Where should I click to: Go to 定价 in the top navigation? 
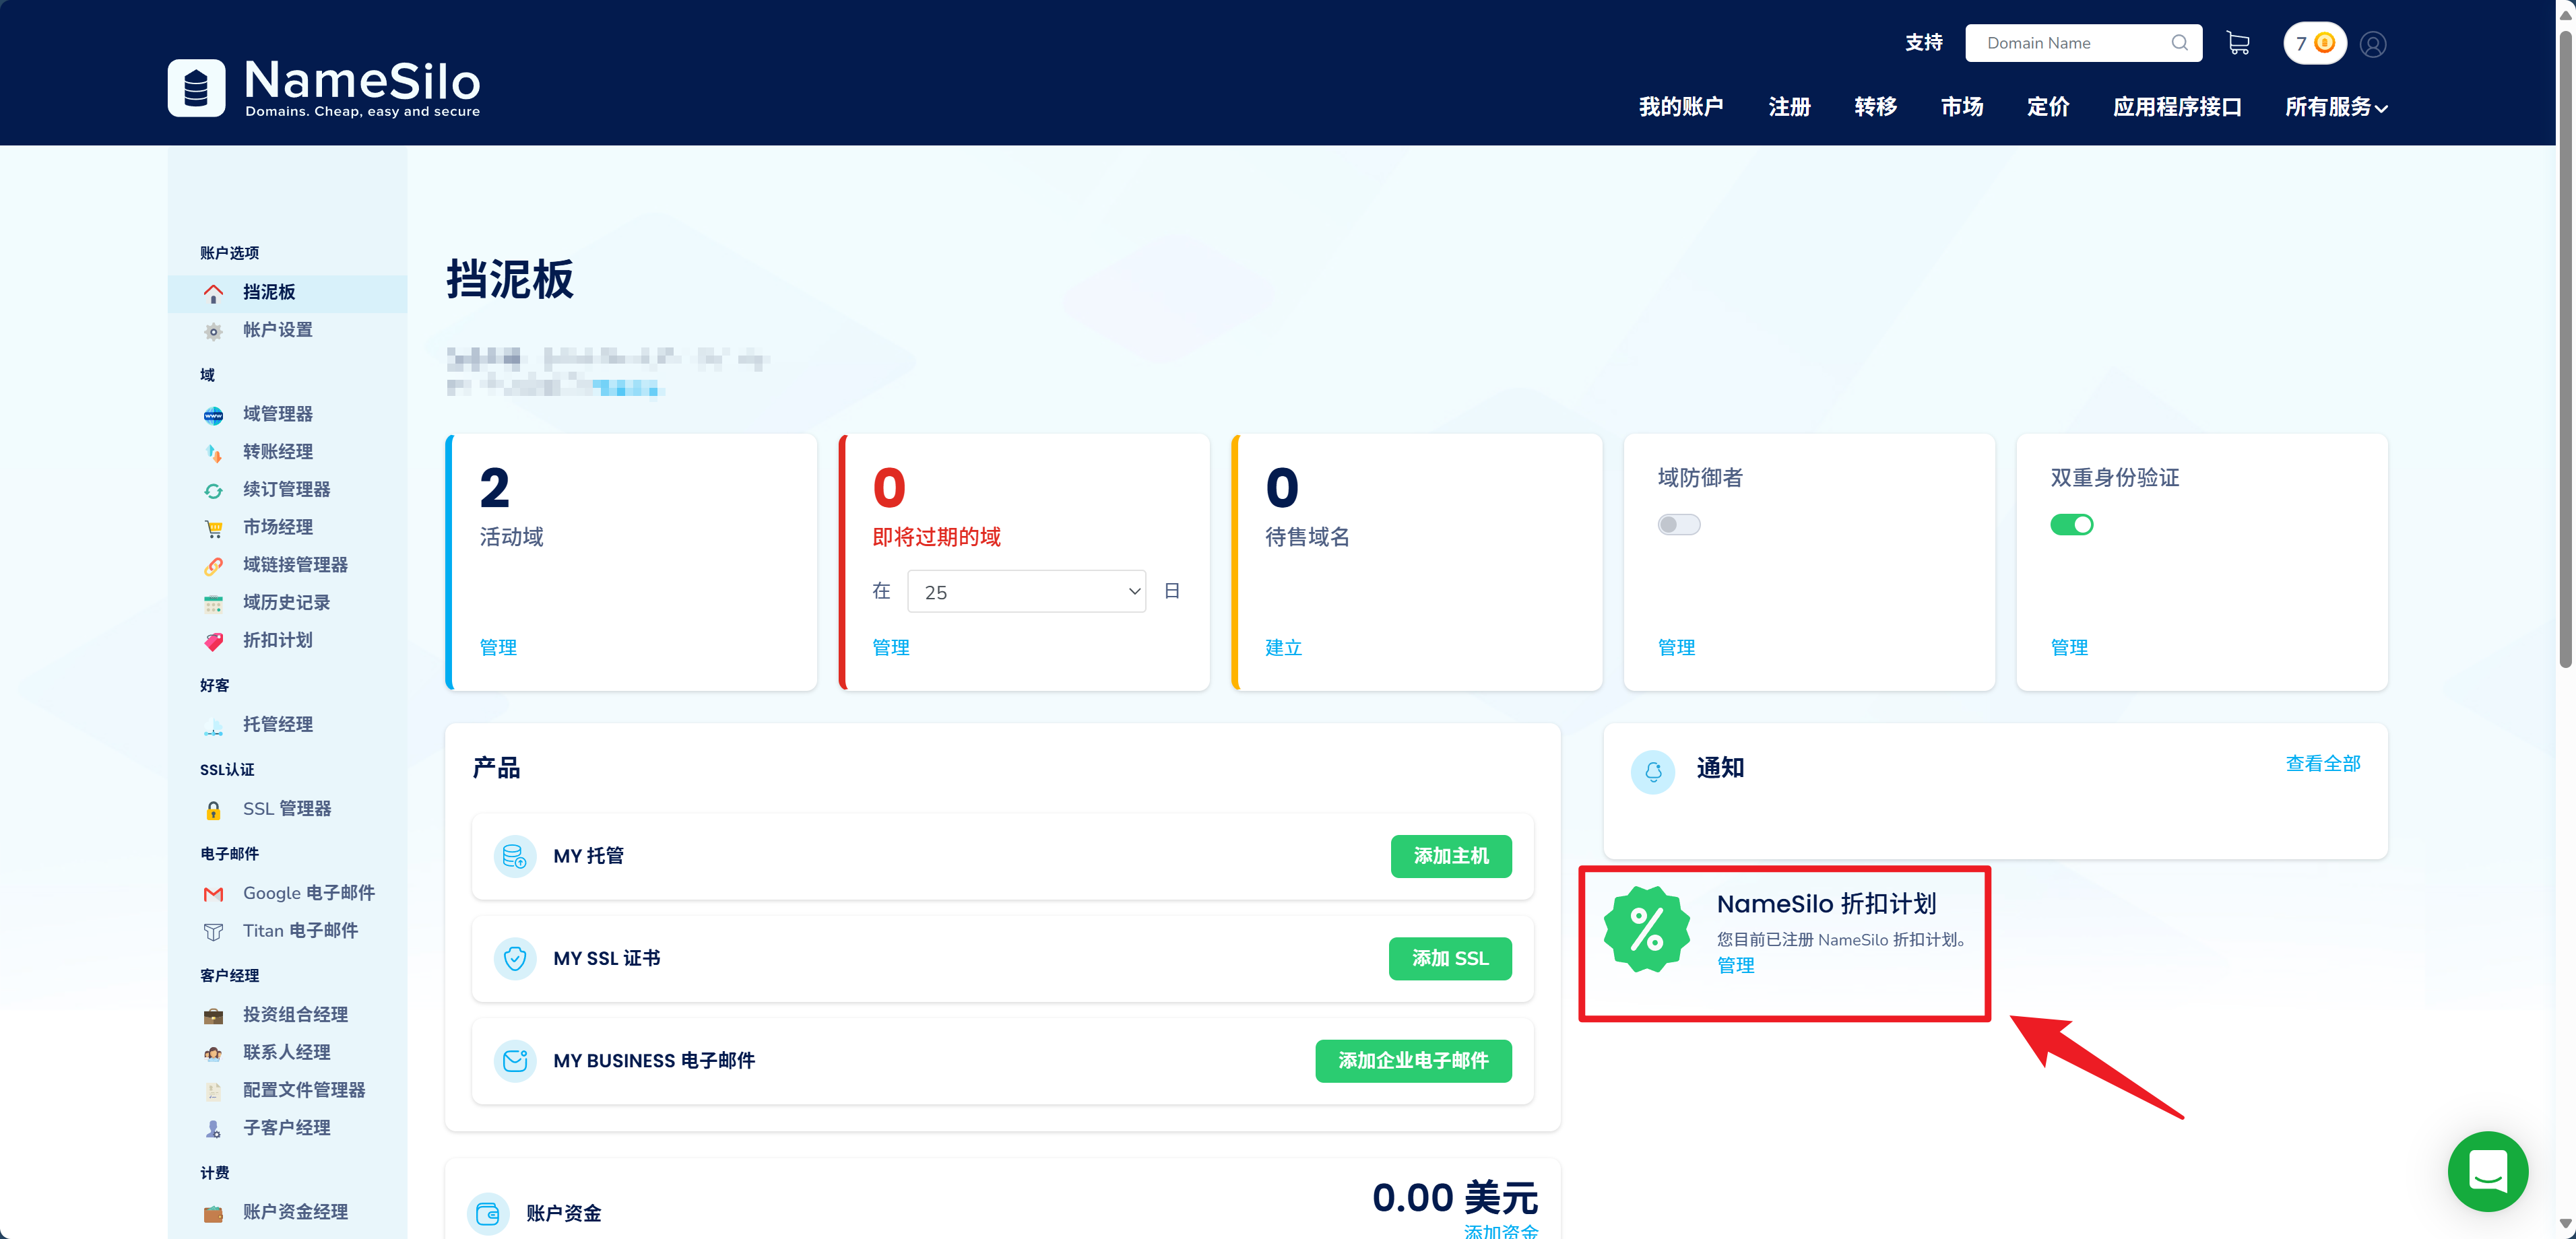click(2048, 107)
